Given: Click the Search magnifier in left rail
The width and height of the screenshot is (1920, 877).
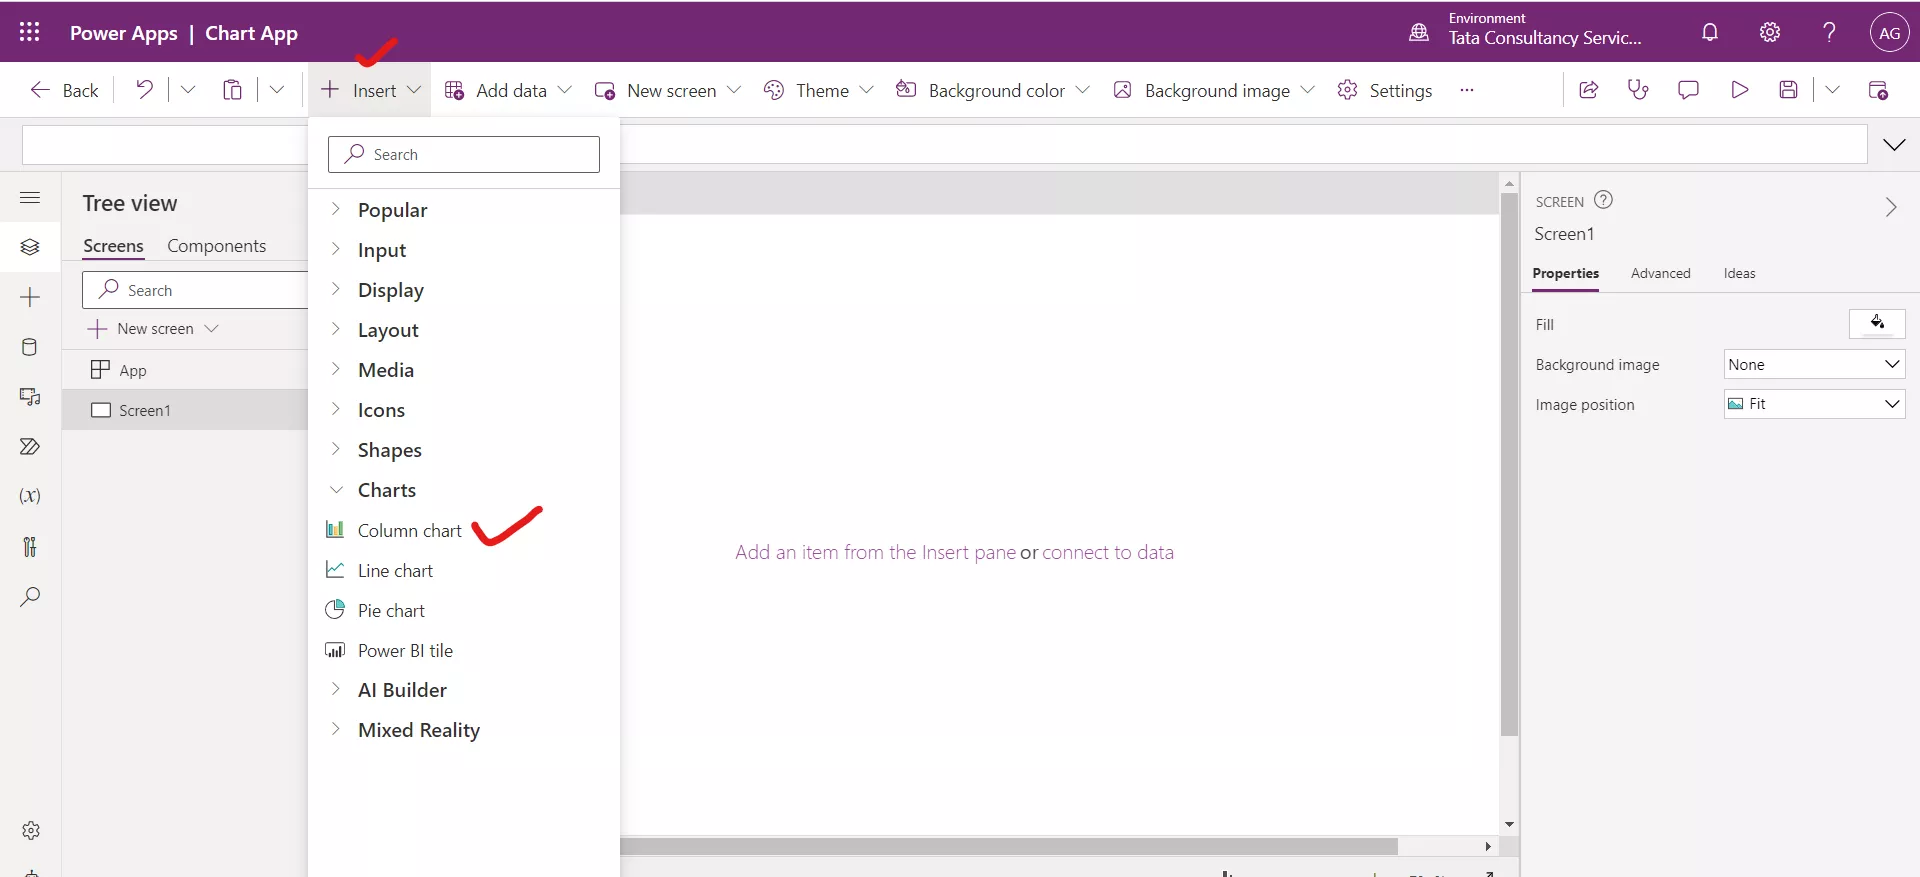Looking at the screenshot, I should (30, 597).
